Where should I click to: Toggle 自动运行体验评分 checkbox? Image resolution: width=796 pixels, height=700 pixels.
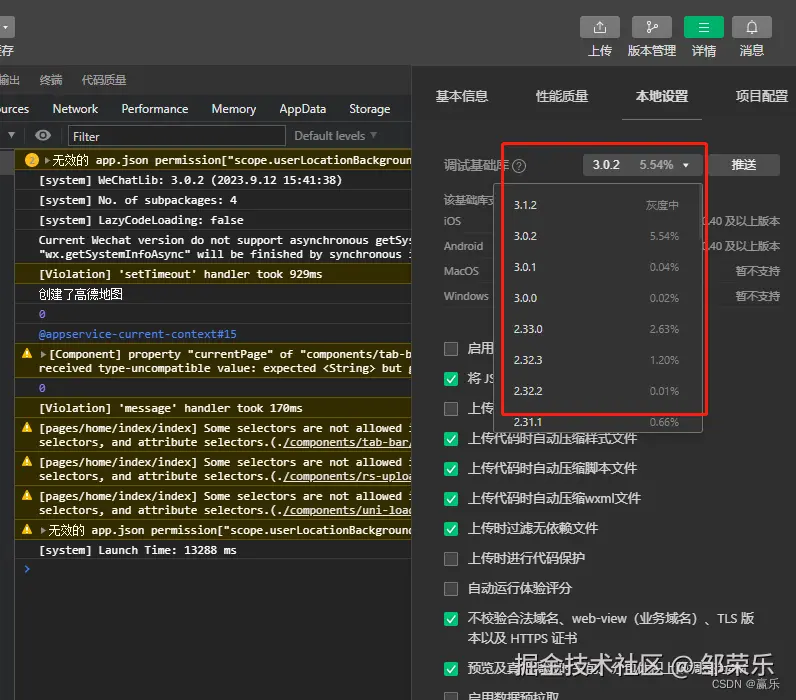pos(451,589)
